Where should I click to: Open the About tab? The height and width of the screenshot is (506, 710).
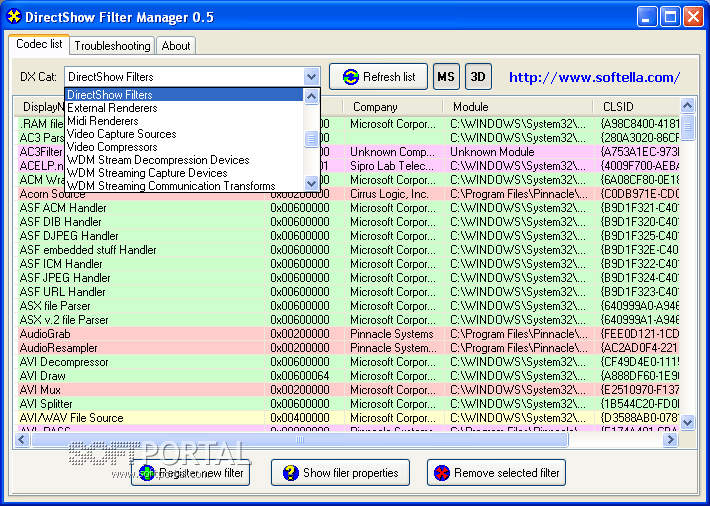[176, 46]
